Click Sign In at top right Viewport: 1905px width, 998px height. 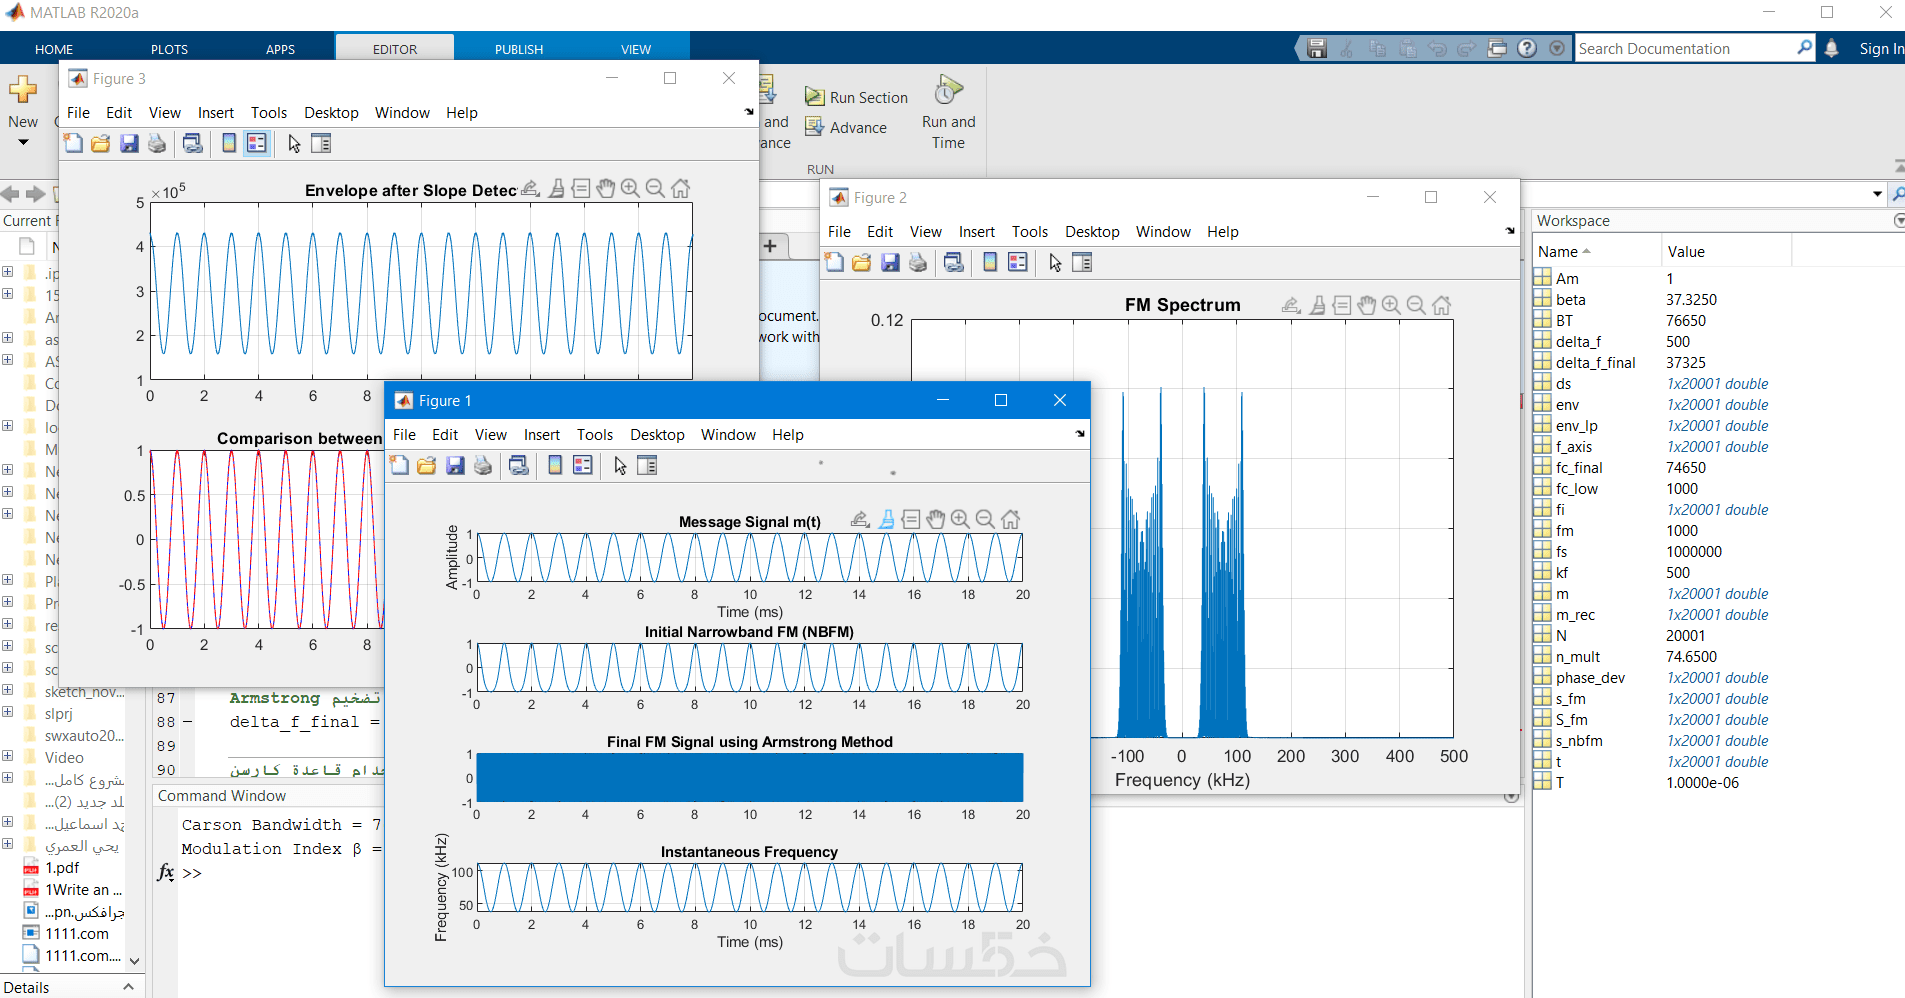coord(1880,48)
